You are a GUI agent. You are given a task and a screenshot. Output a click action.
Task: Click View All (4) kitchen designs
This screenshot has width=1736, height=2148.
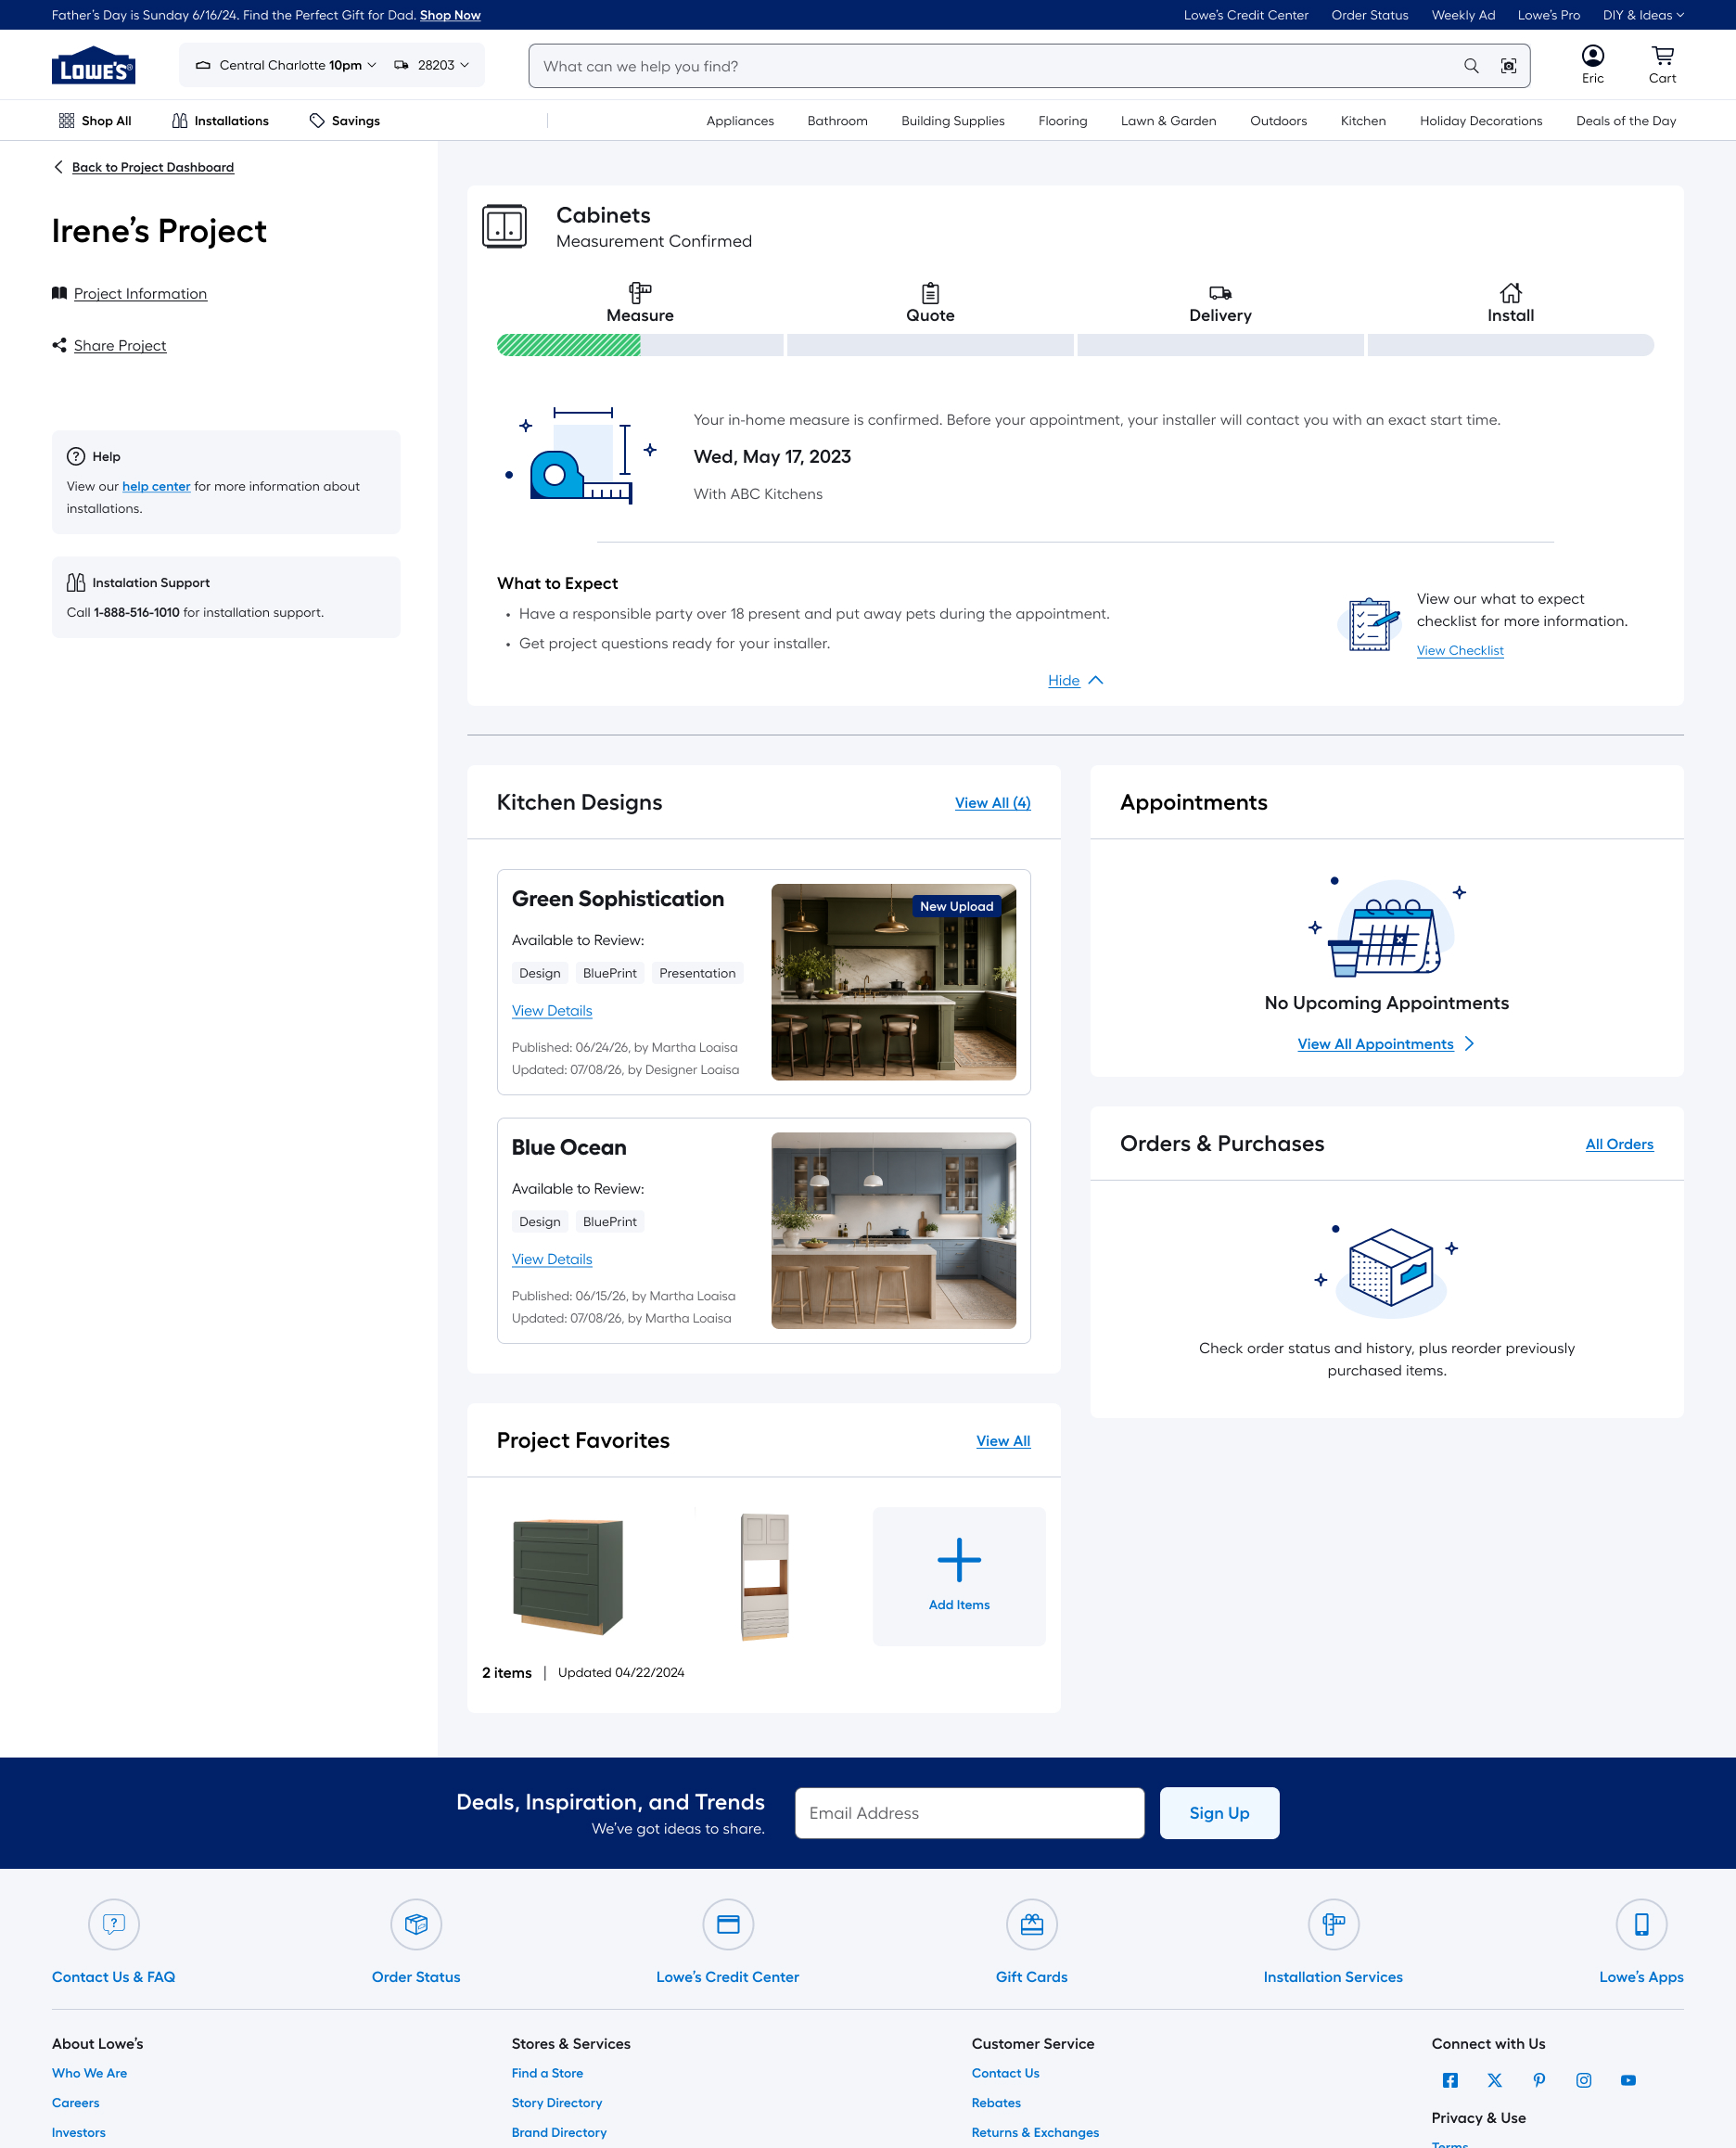coord(992,803)
